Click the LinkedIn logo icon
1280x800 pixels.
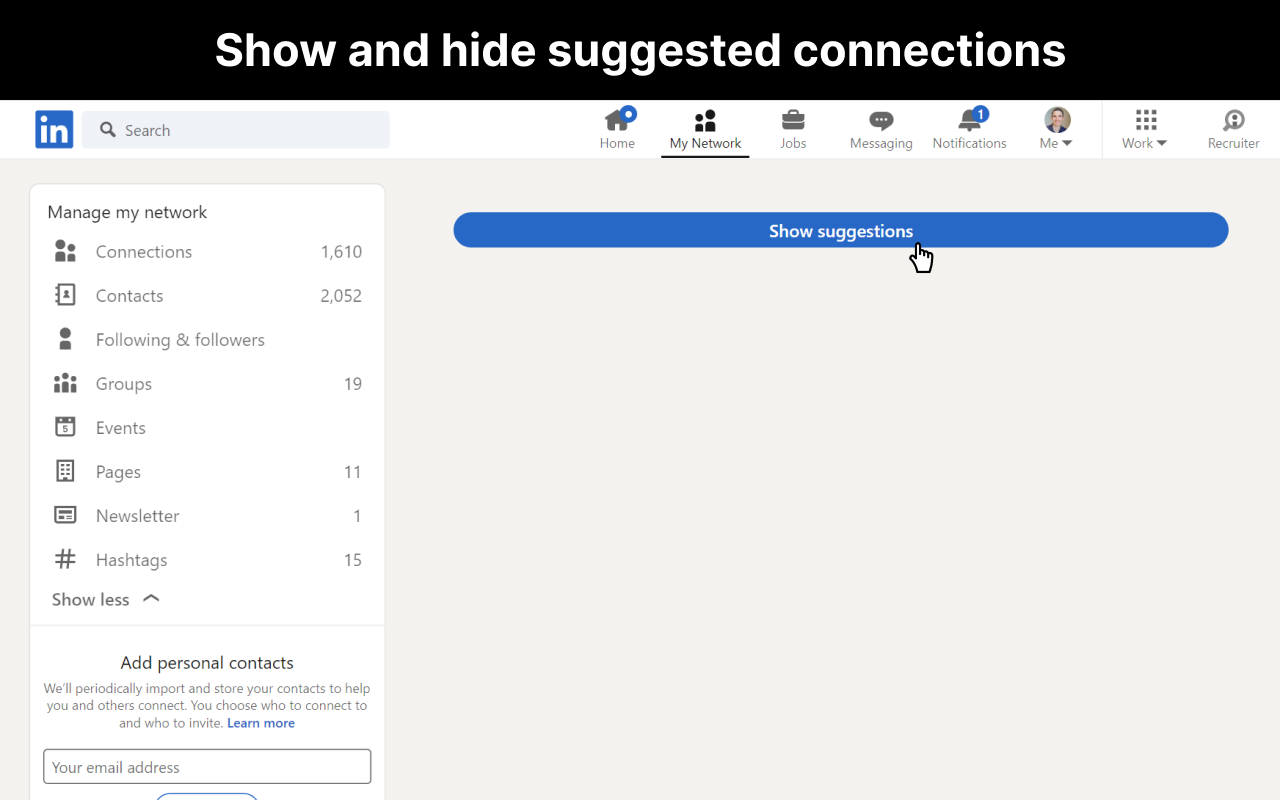coord(54,129)
